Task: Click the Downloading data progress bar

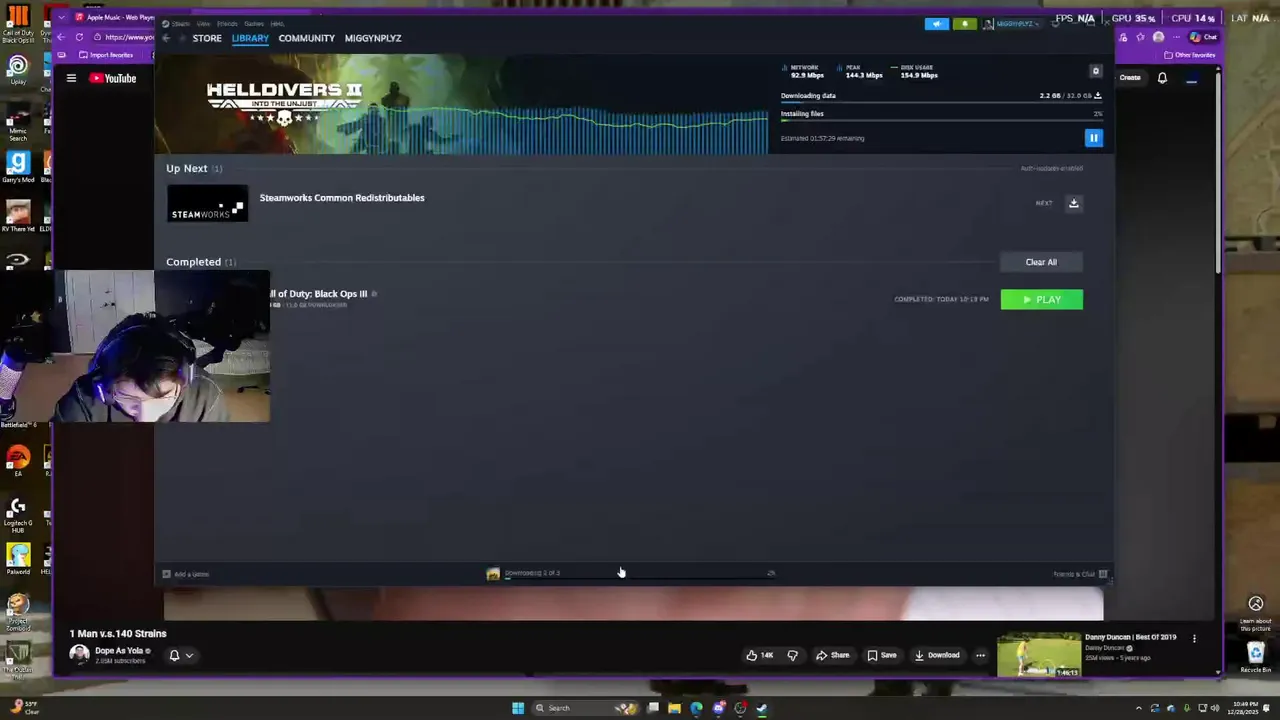Action: coord(941,104)
